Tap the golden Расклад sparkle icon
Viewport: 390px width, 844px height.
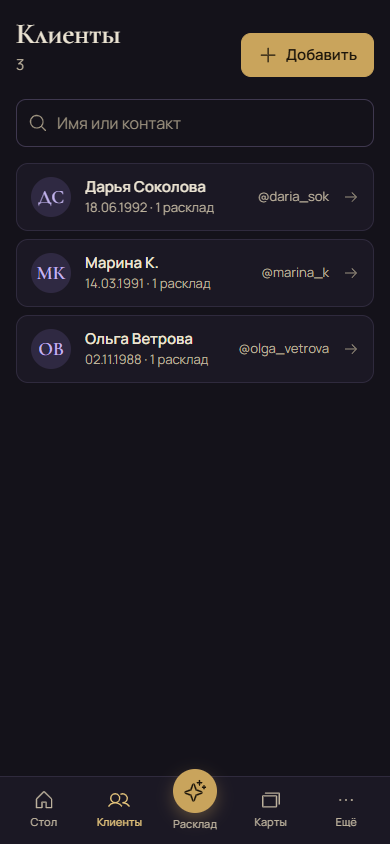coord(195,791)
